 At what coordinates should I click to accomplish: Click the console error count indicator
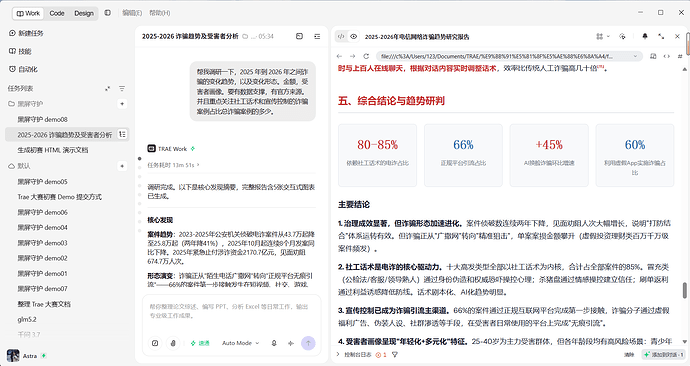pos(381,355)
